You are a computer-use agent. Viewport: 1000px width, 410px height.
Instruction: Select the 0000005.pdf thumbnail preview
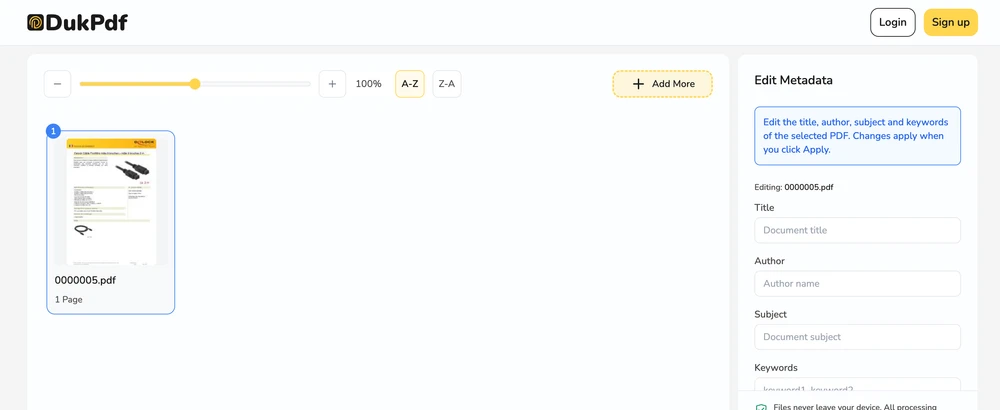point(111,201)
